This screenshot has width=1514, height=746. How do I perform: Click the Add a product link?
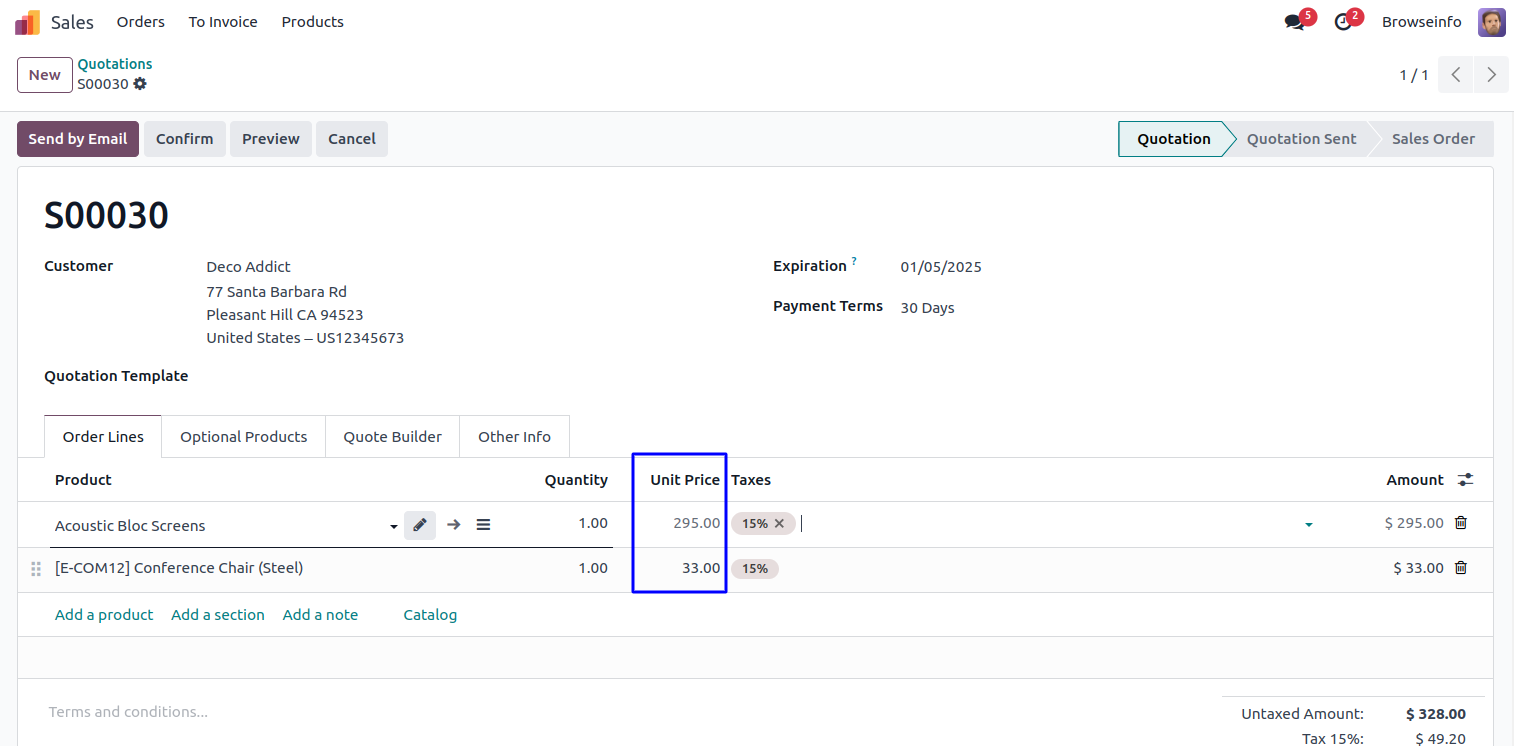104,615
